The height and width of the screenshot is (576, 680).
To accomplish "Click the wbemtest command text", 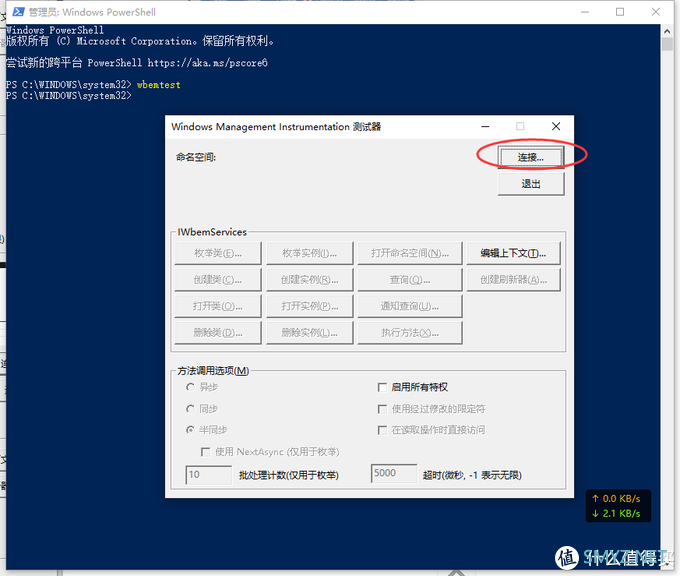I will 159,85.
